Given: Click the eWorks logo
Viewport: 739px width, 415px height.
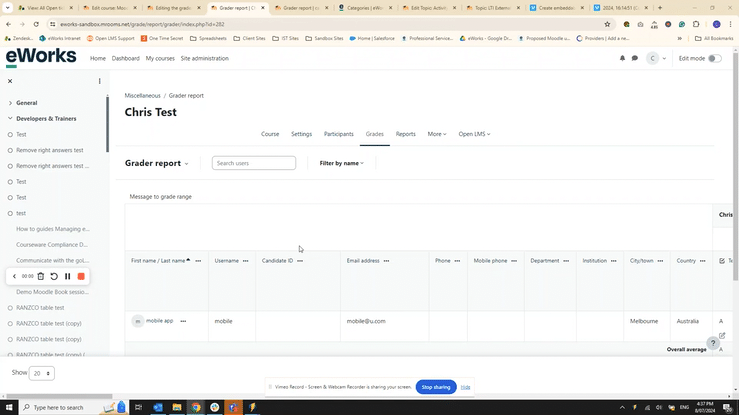Looking at the screenshot, I should (x=41, y=57).
